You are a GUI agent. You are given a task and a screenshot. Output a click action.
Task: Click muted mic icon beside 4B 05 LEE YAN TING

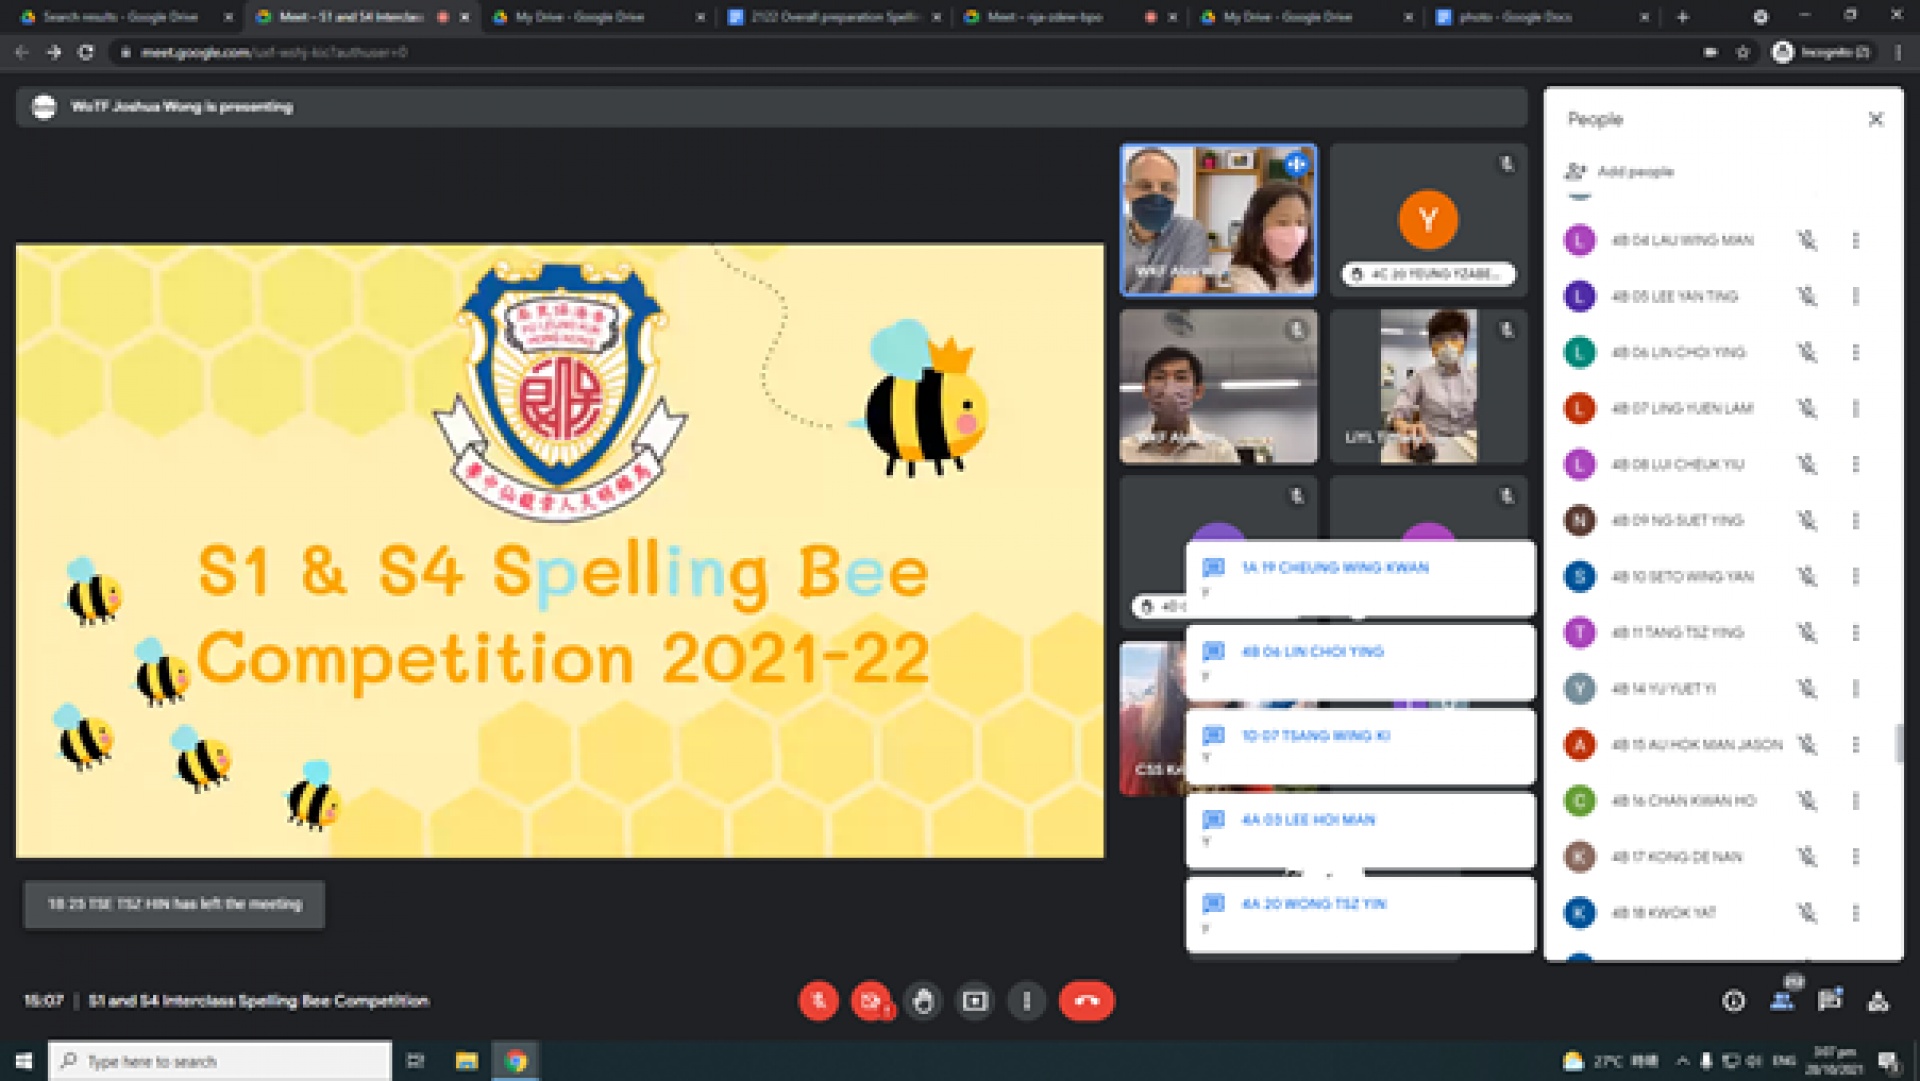click(x=1806, y=296)
